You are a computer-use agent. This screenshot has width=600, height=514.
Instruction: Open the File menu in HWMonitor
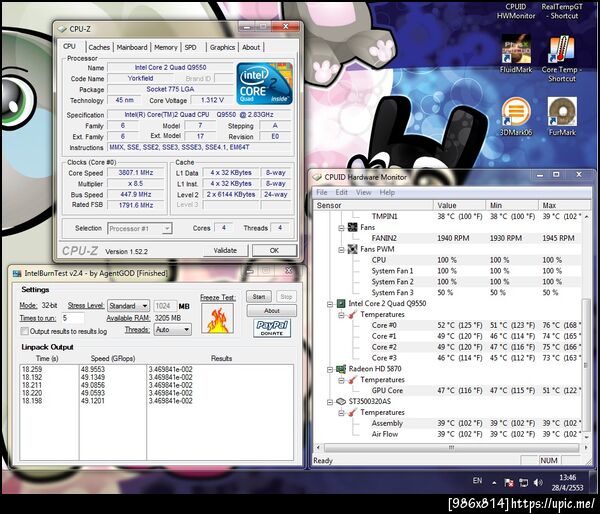point(322,193)
